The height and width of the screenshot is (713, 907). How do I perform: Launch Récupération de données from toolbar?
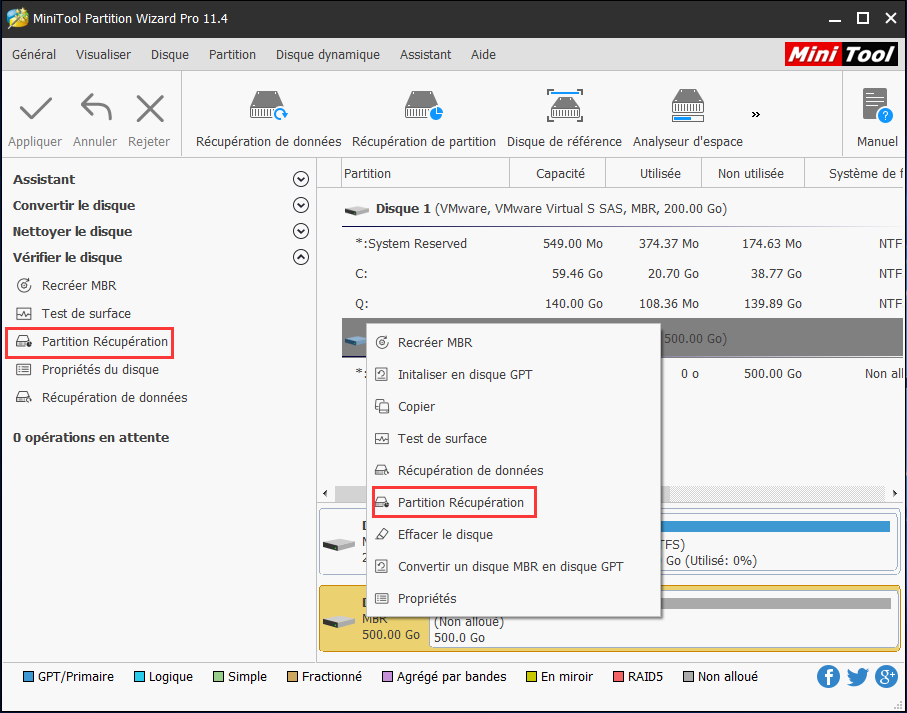click(268, 119)
